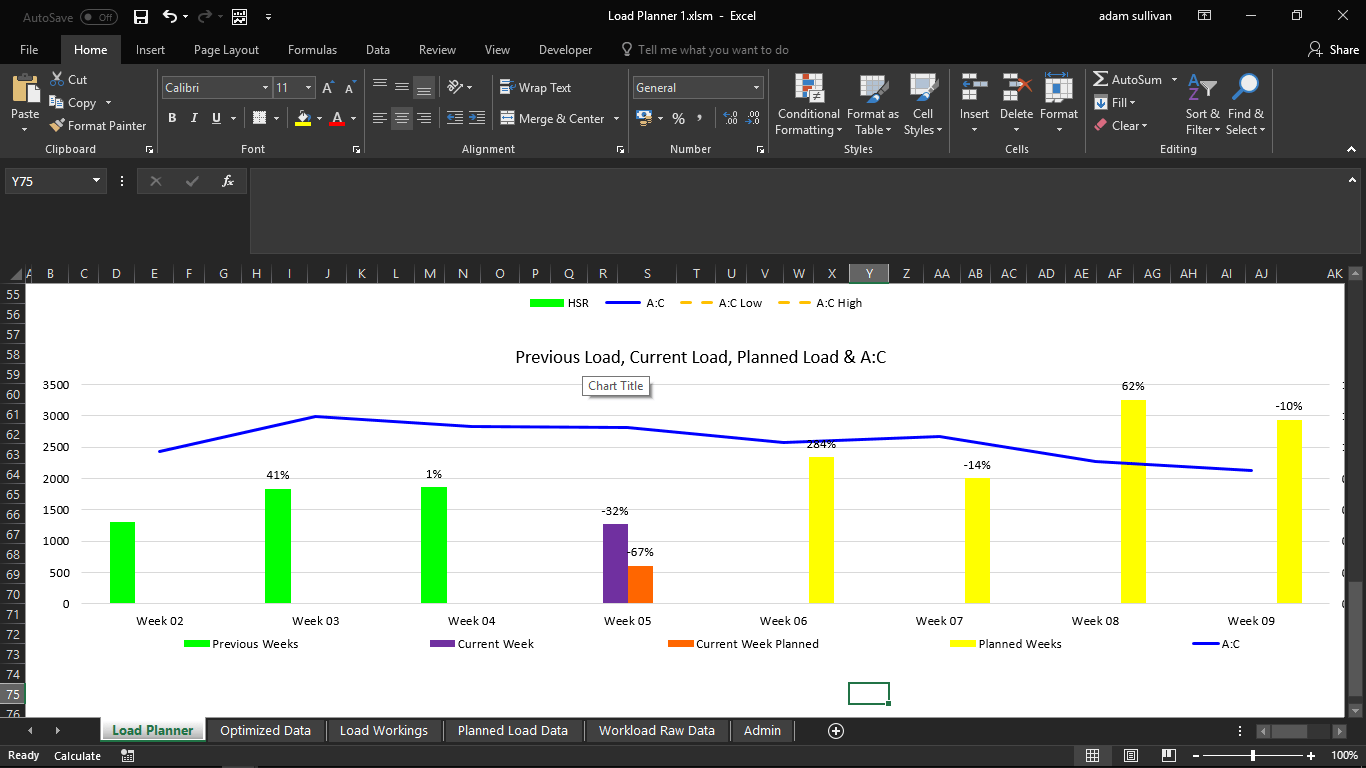Toggle the AutoSave switch
This screenshot has height=768, width=1366.
(98, 17)
